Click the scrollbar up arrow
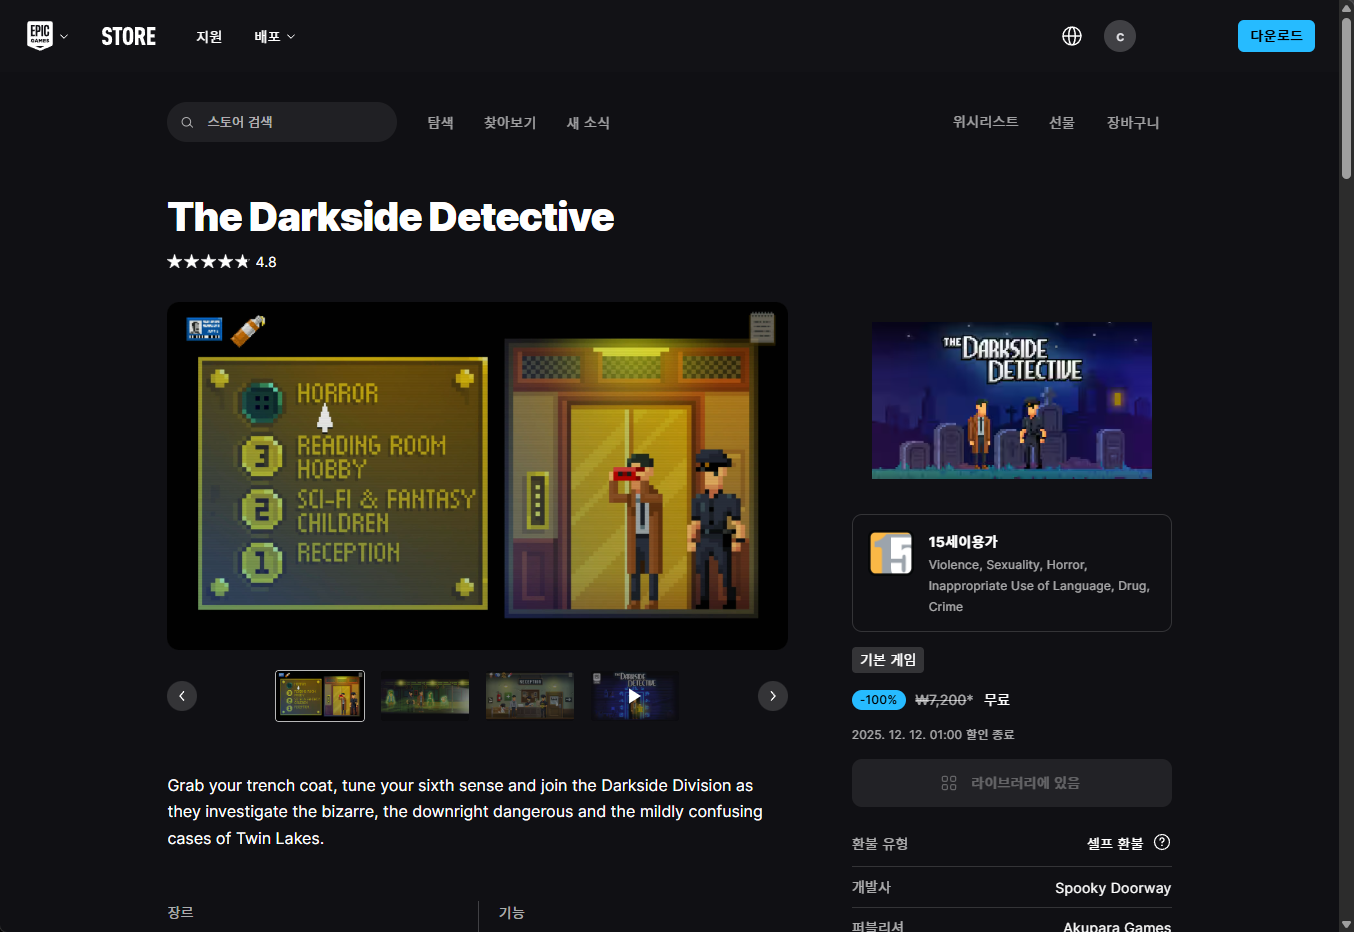 click(1346, 7)
